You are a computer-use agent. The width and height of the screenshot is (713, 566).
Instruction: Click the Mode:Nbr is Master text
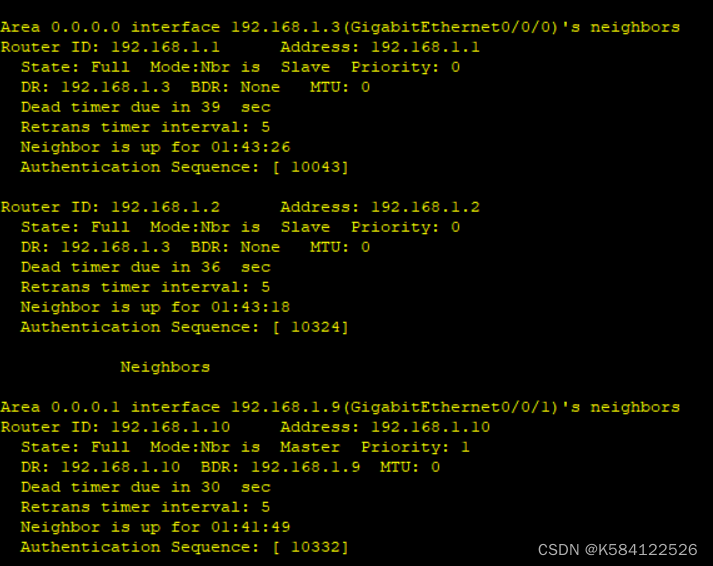tap(245, 447)
